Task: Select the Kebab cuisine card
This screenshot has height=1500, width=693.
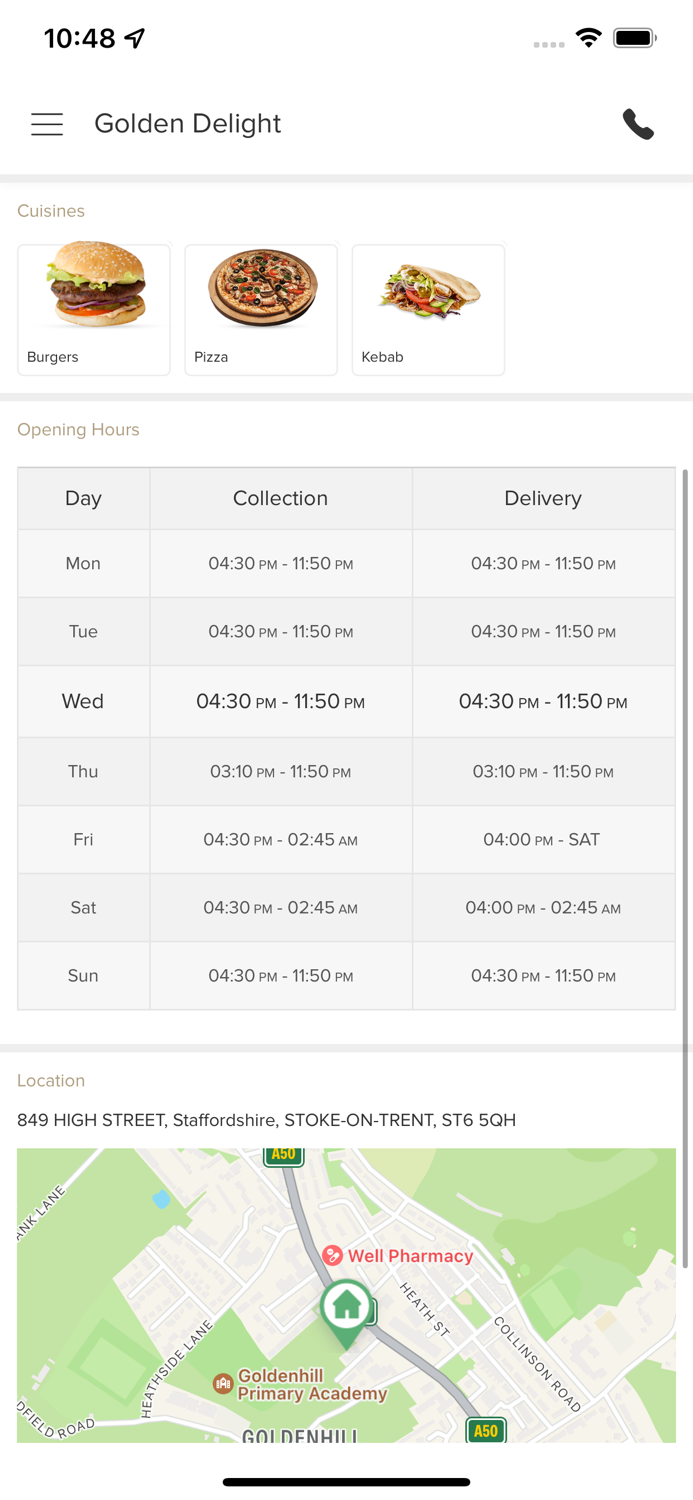Action: click(x=428, y=309)
